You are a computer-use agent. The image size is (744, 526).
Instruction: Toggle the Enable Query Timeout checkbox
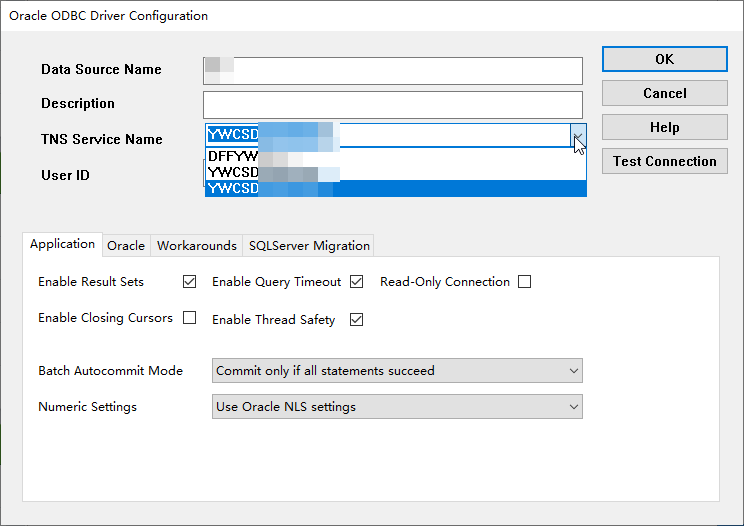tap(356, 282)
